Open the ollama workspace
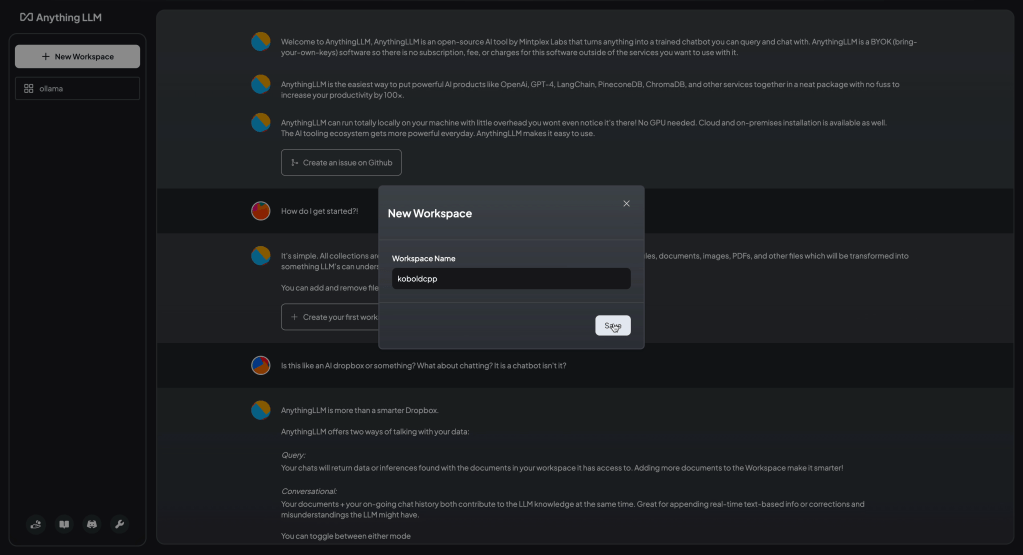The width and height of the screenshot is (1023, 555). pos(77,89)
